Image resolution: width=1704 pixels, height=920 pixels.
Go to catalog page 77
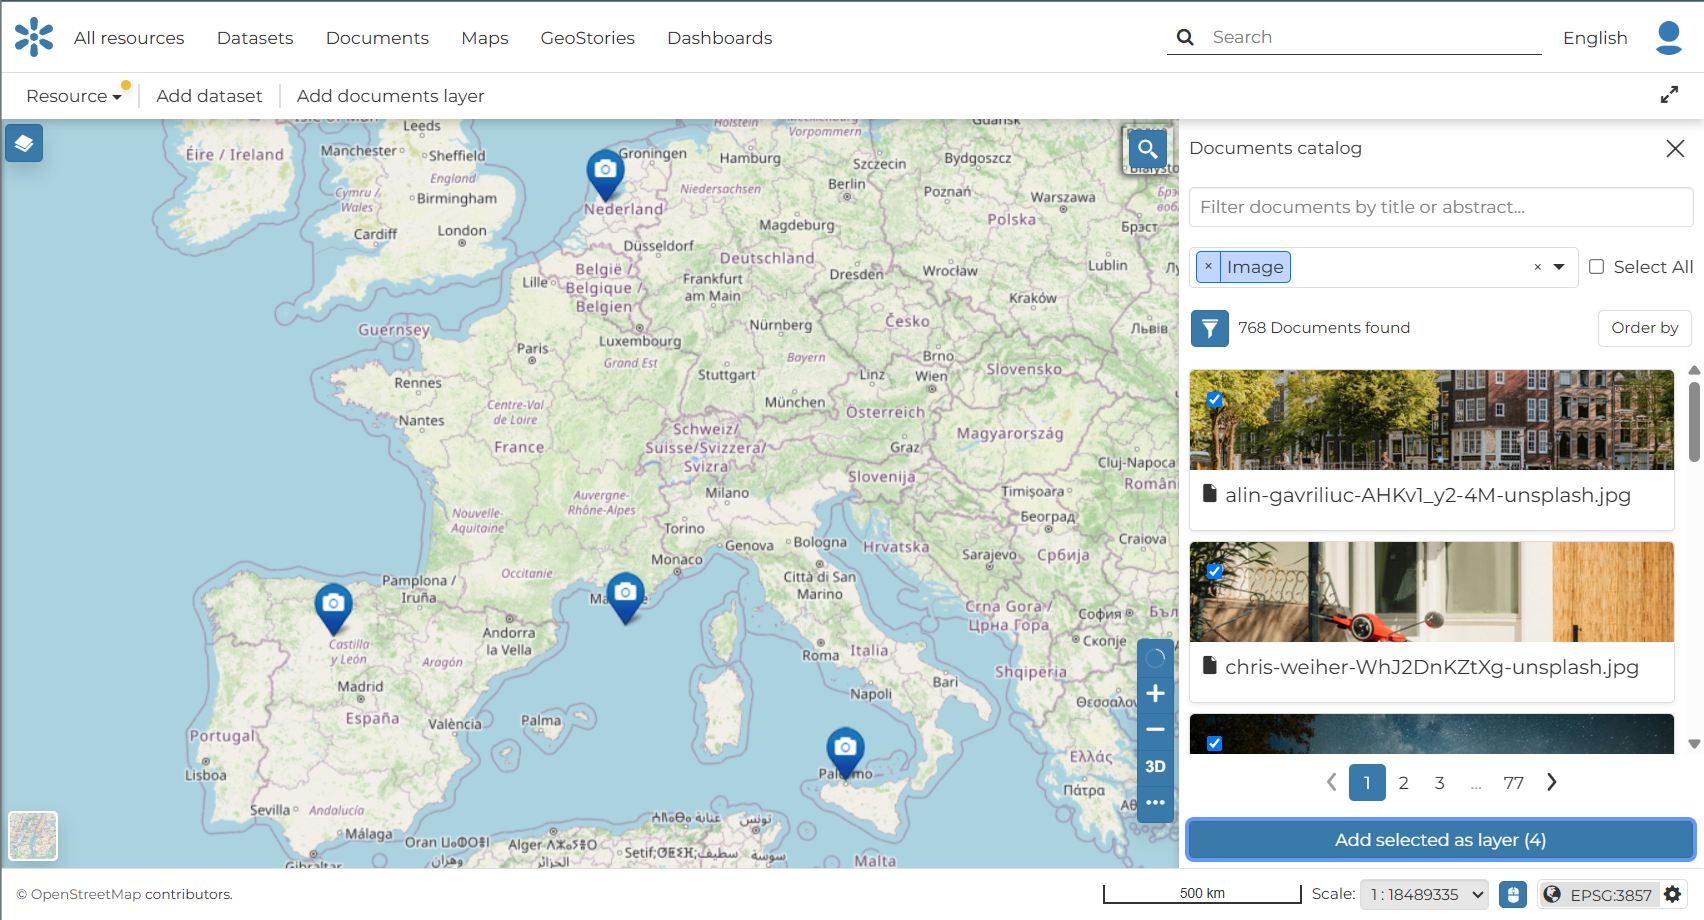point(1513,783)
